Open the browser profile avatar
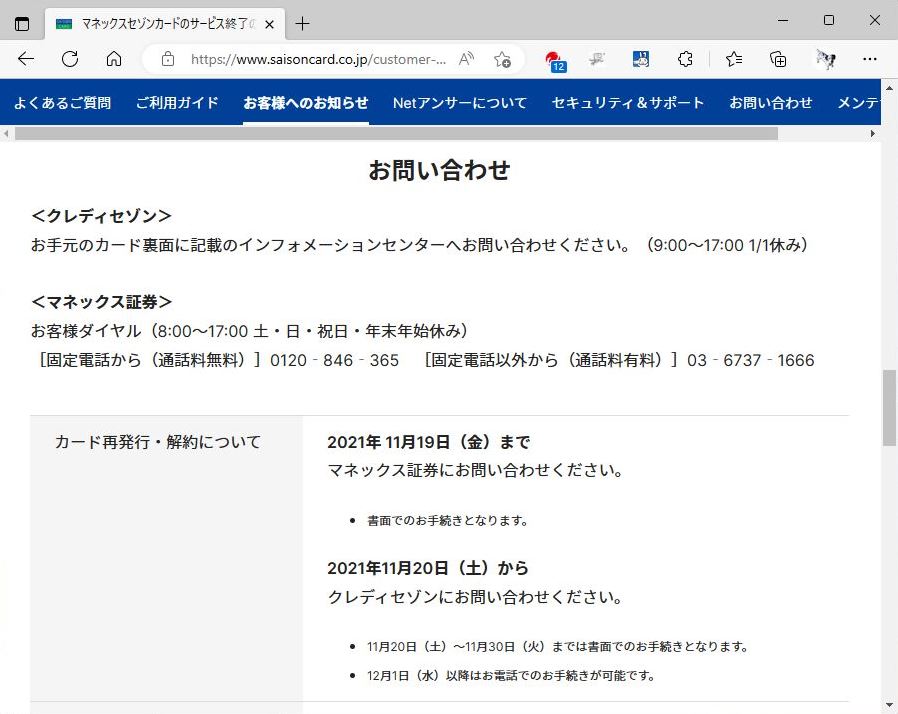 click(825, 59)
